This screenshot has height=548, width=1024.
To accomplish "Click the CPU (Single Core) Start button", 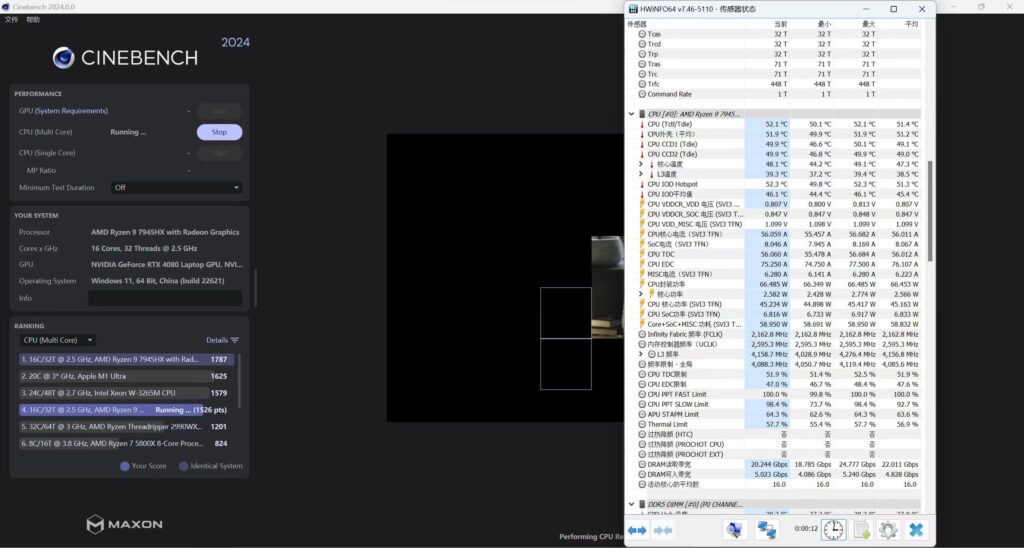I will [219, 153].
